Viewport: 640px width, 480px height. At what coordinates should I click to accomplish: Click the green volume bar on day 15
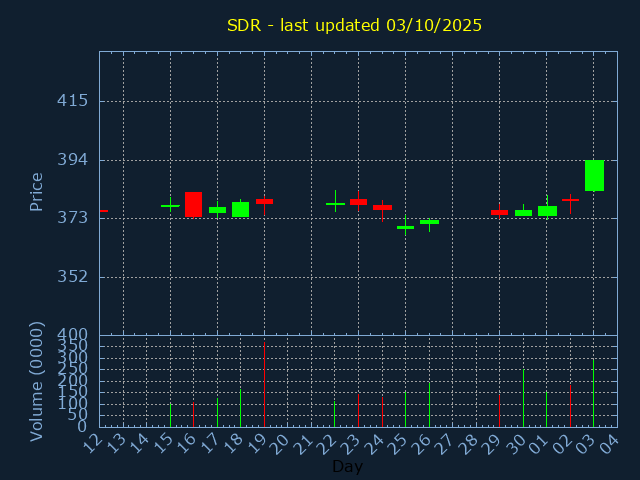170,415
